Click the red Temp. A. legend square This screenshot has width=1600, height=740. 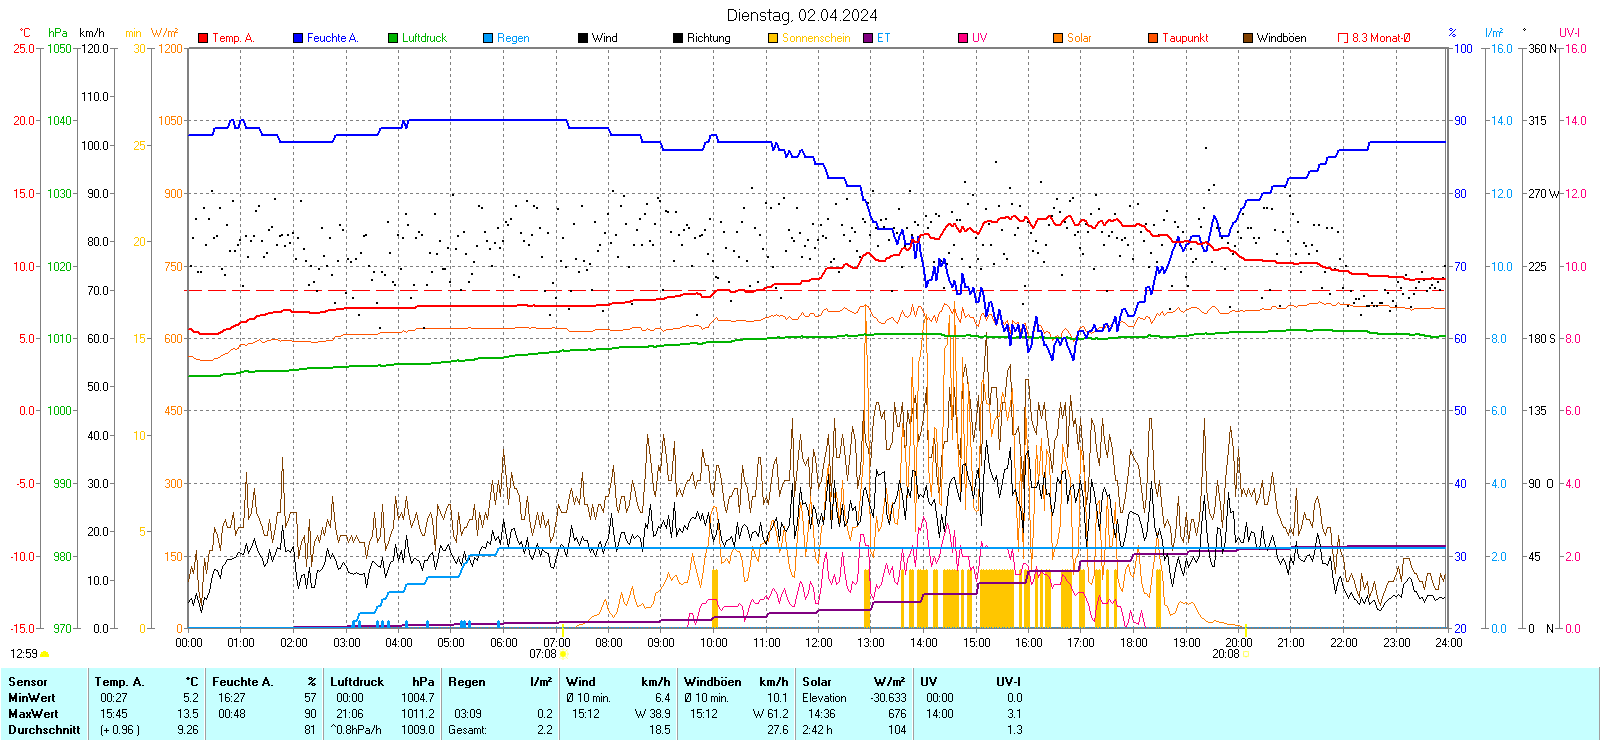click(x=203, y=38)
